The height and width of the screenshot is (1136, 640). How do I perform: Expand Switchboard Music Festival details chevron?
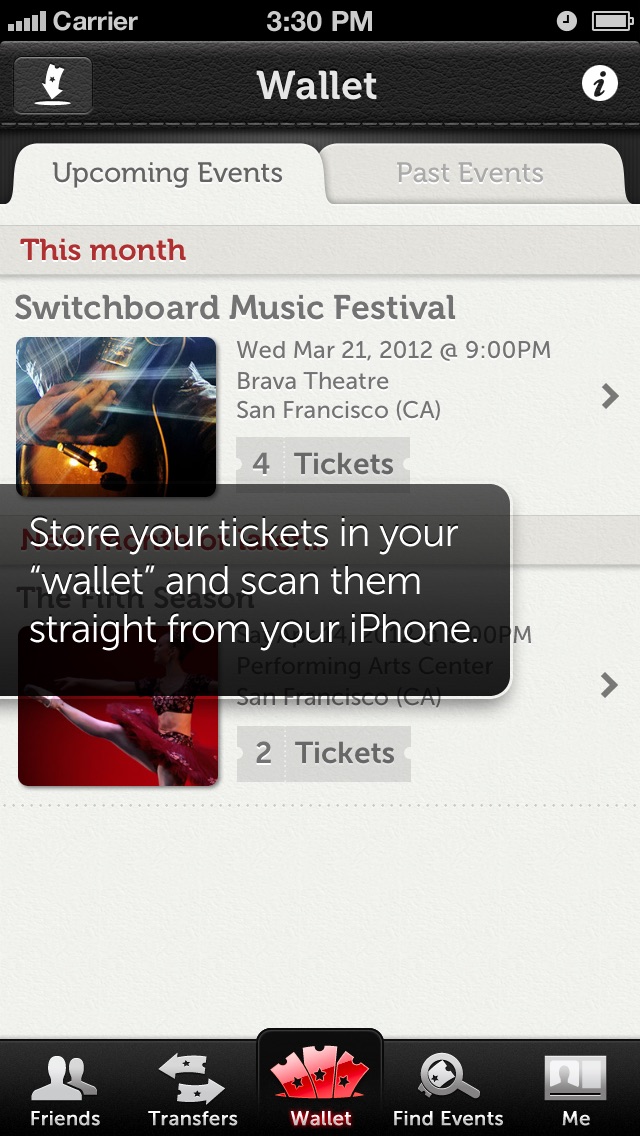click(610, 396)
